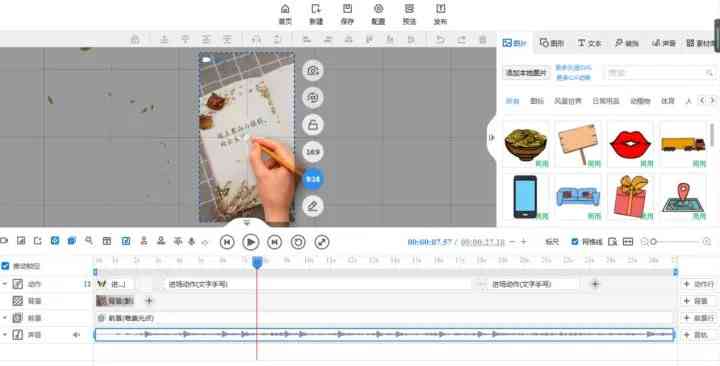
Task: Collapse the right asset panel side handle
Action: [491, 137]
